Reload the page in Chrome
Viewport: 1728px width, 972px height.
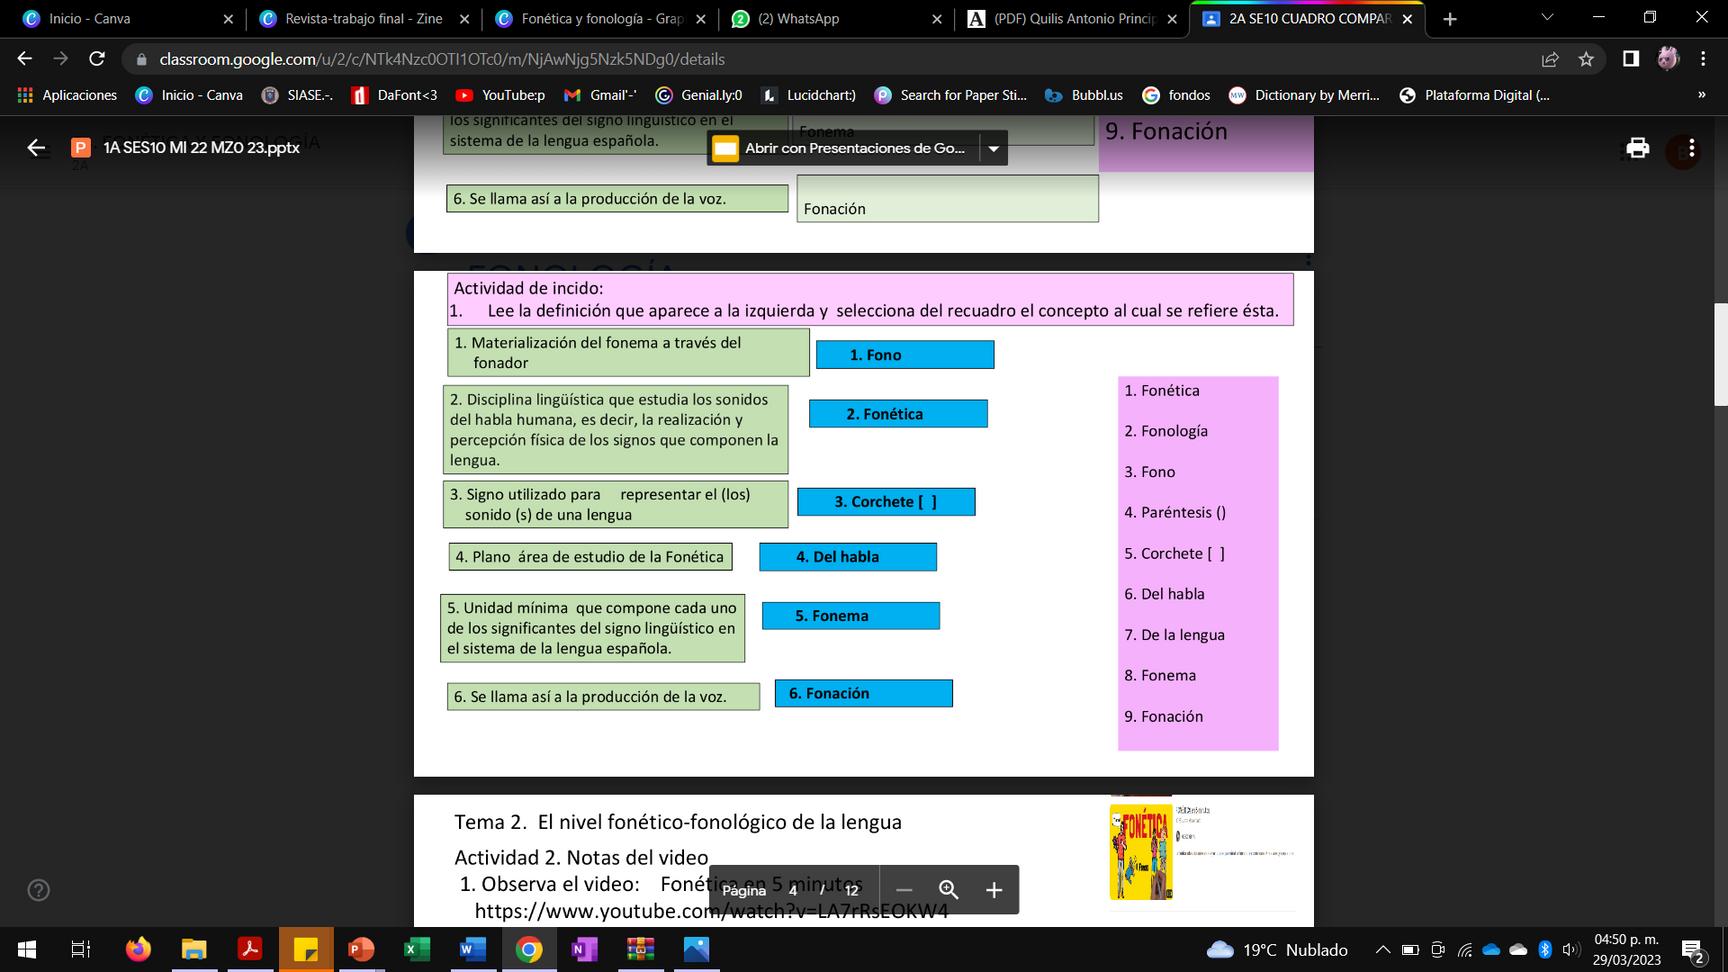97,59
